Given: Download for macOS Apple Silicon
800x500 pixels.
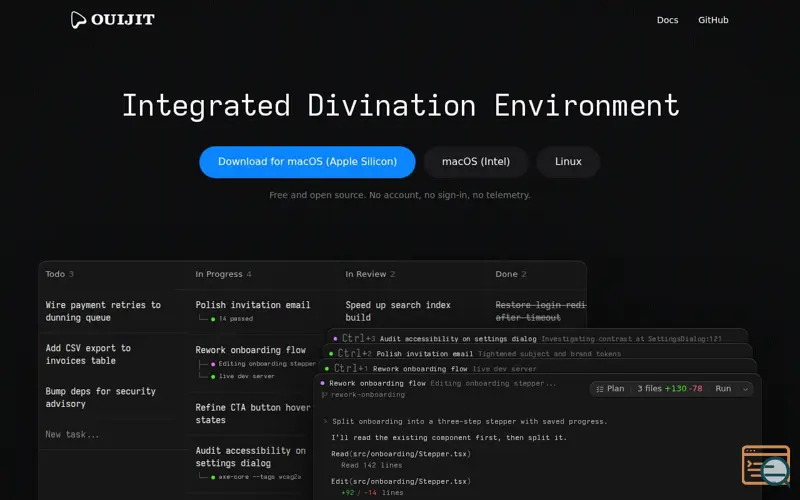Looking at the screenshot, I should (307, 162).
